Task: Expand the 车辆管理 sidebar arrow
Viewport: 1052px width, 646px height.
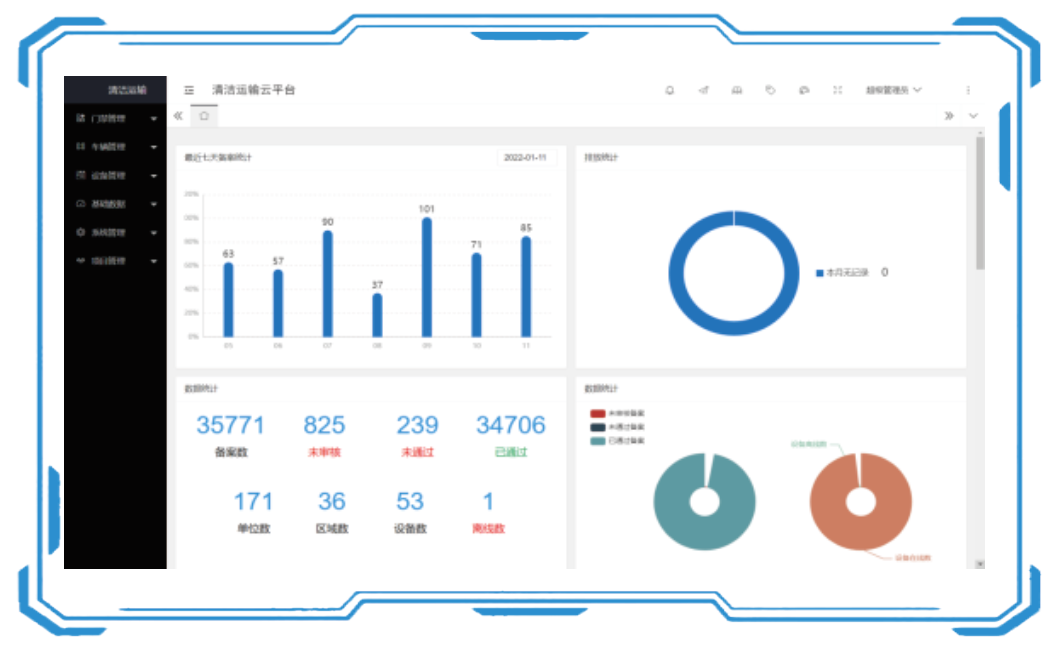Action: point(154,147)
